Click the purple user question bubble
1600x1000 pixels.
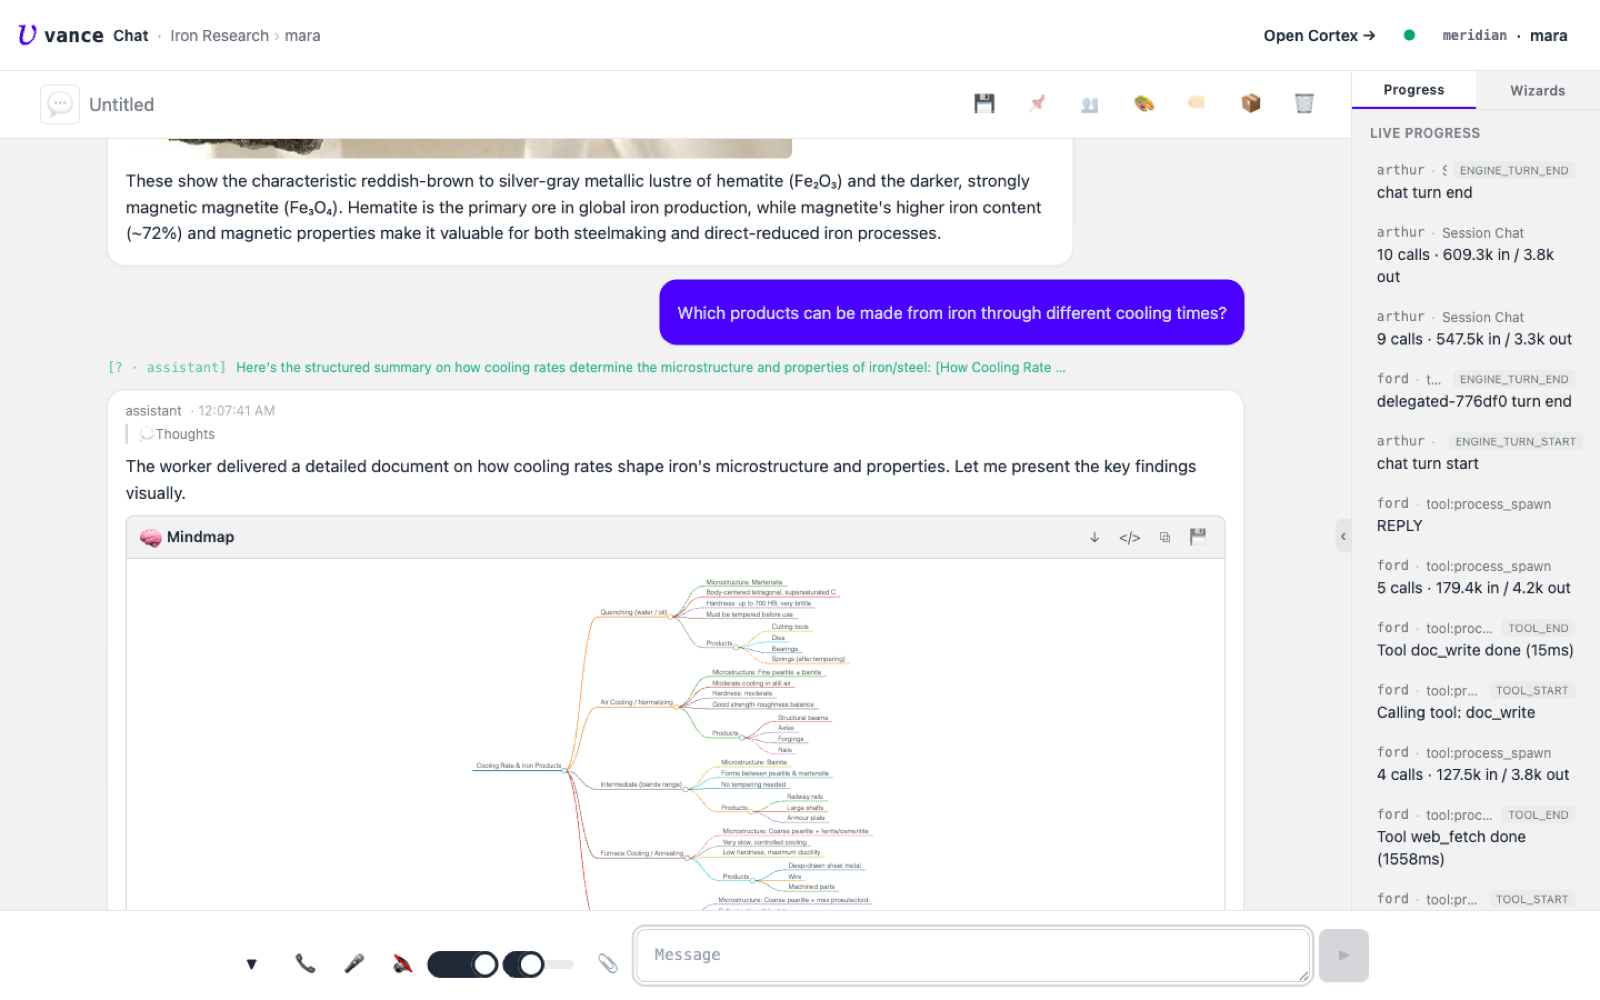point(951,313)
